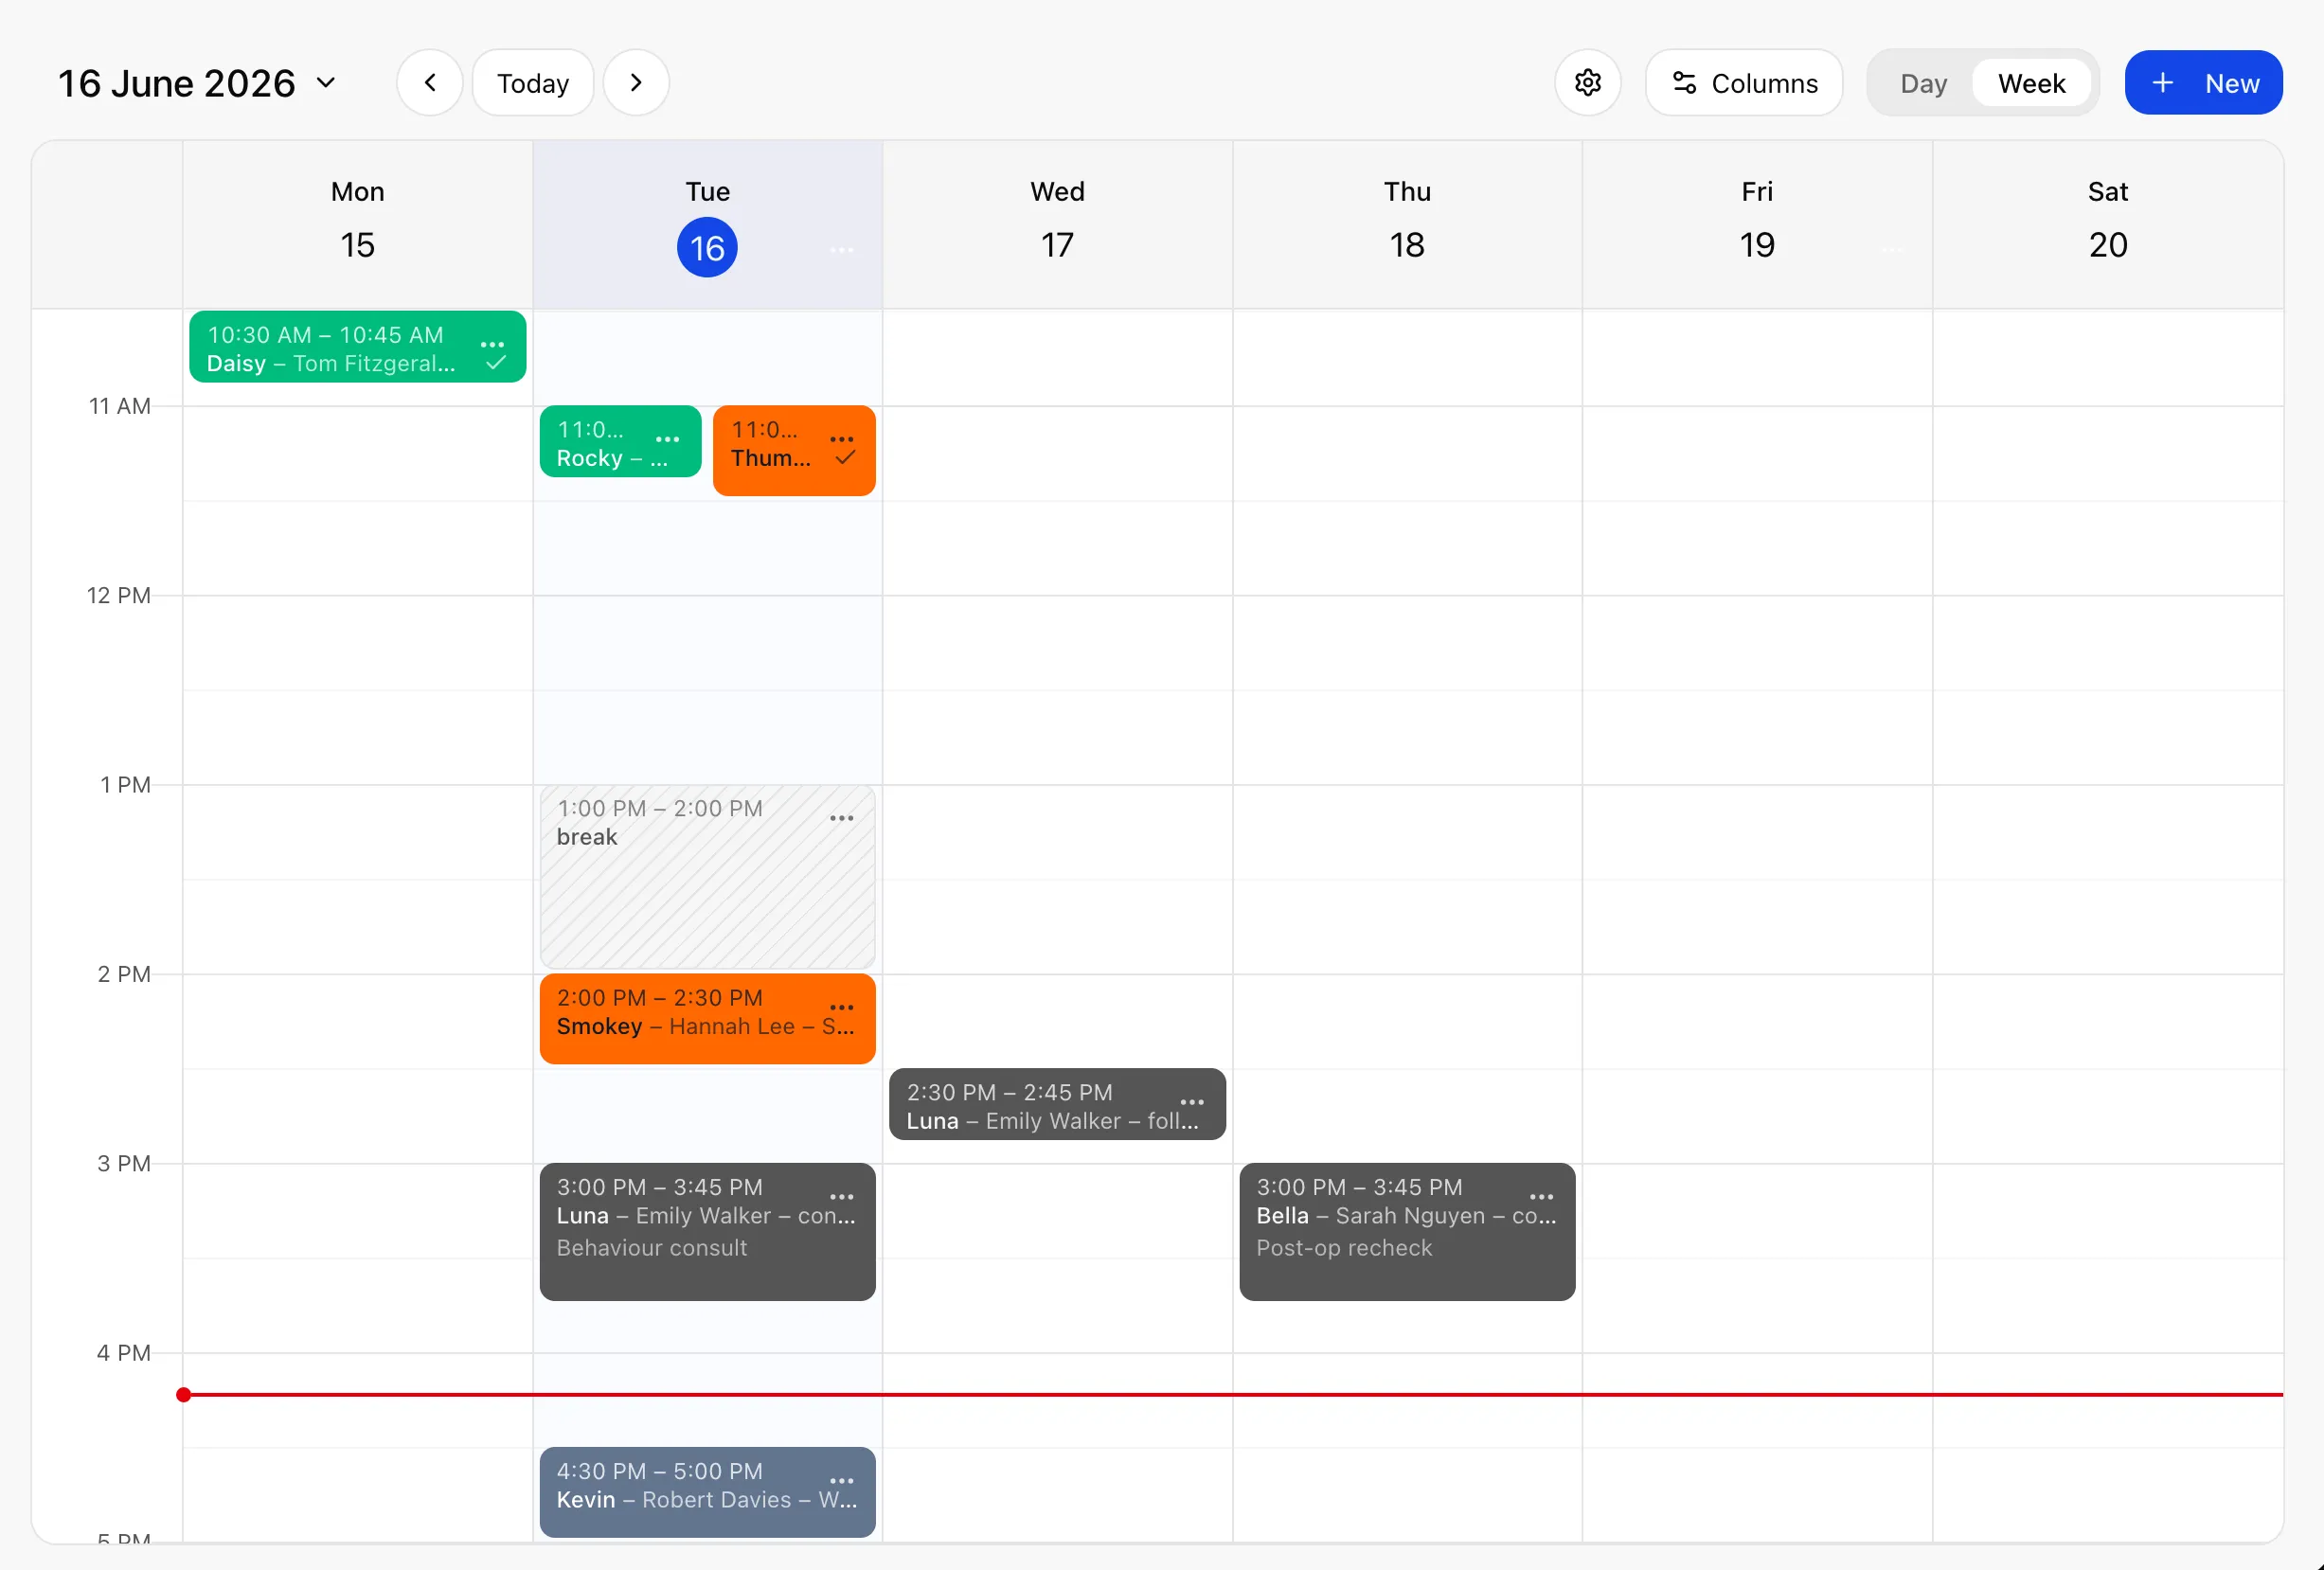The image size is (2324, 1570).
Task: Go to the previous week
Action: [430, 83]
